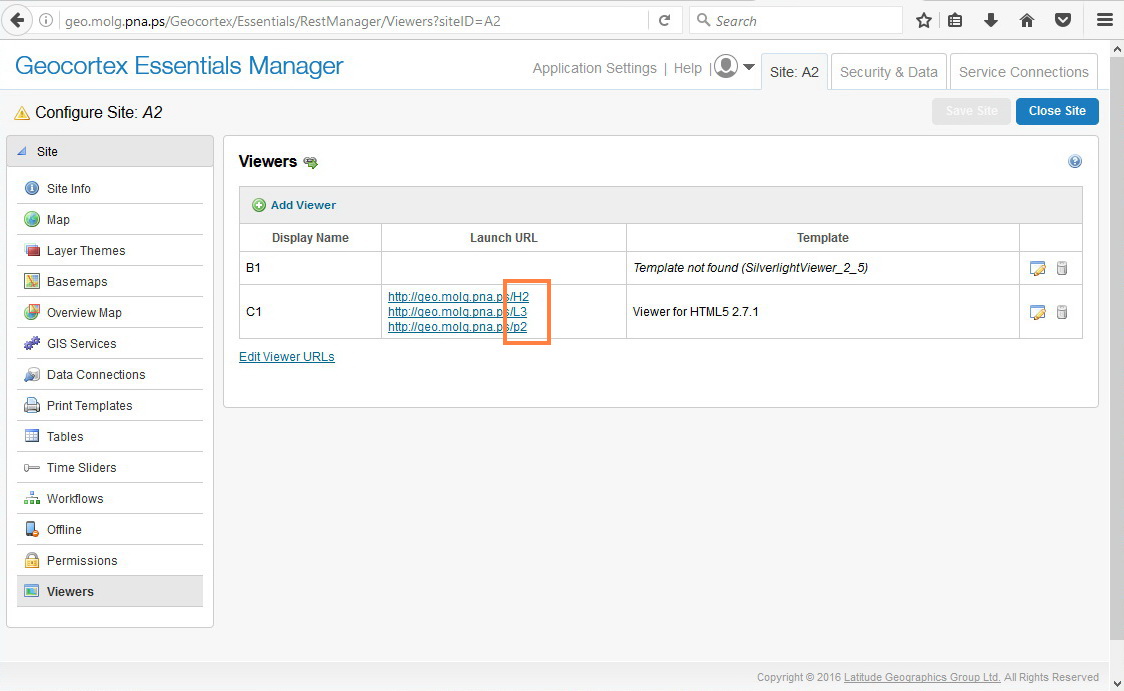Open the launch URL ending in /p2
This screenshot has width=1124, height=691.
click(457, 326)
